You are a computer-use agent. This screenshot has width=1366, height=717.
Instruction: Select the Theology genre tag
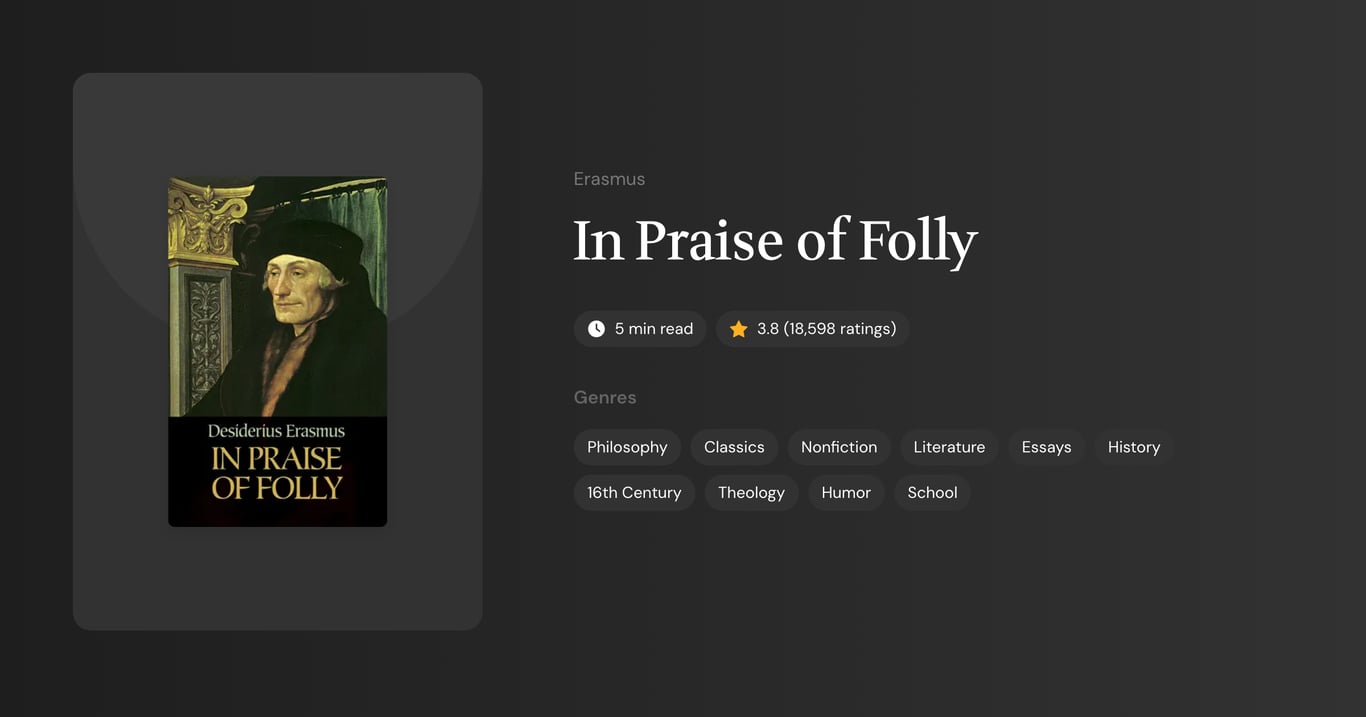[x=751, y=492]
